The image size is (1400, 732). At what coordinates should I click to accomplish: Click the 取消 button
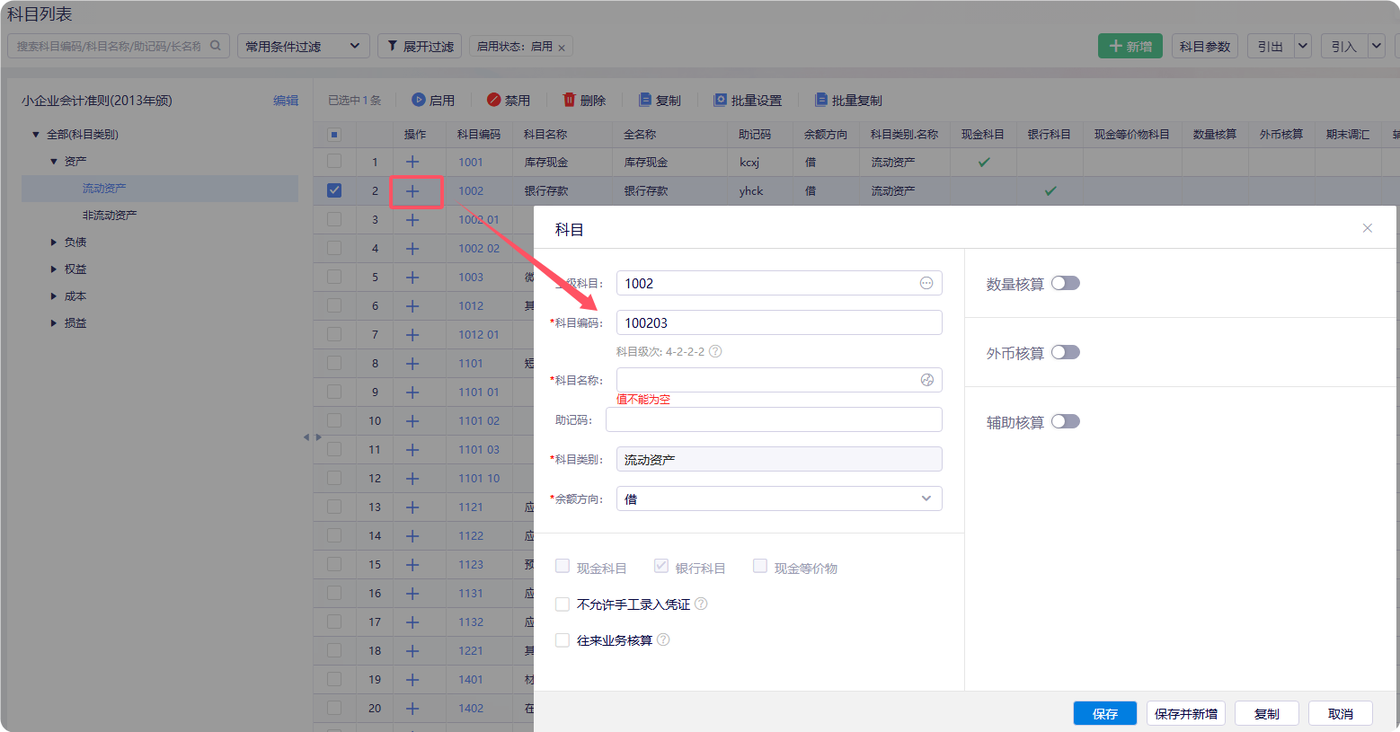pyautogui.click(x=1340, y=713)
